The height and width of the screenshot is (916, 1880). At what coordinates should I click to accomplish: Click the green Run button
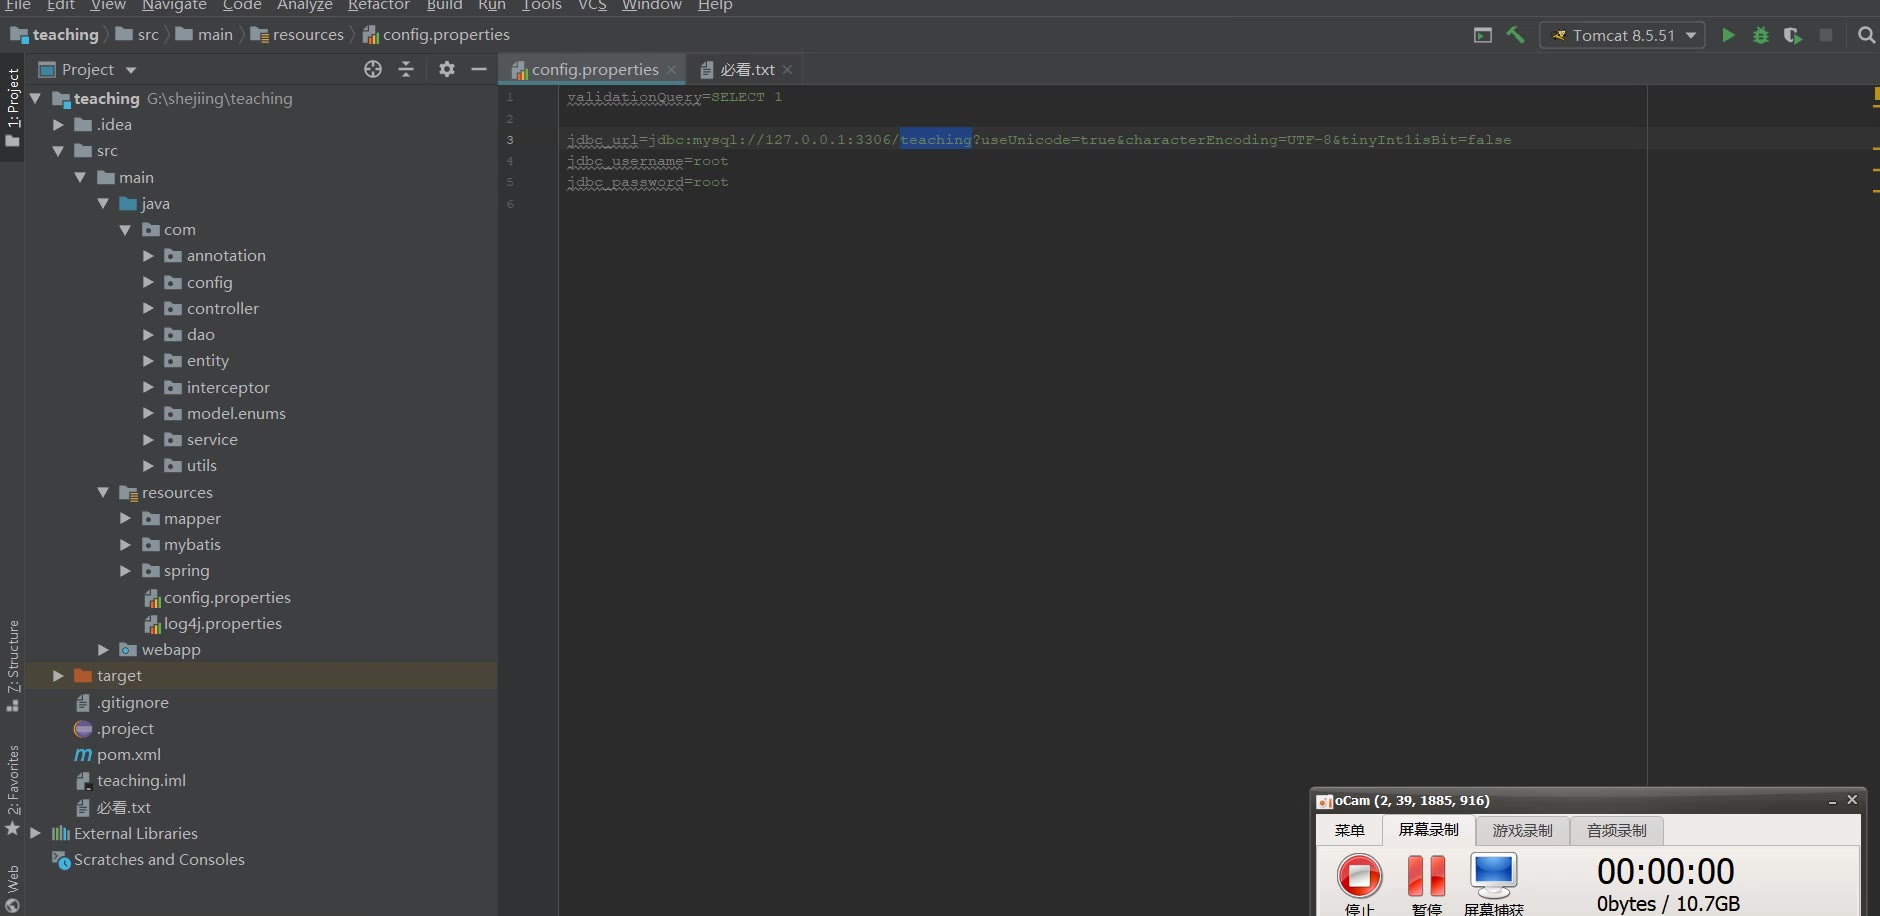point(1728,35)
